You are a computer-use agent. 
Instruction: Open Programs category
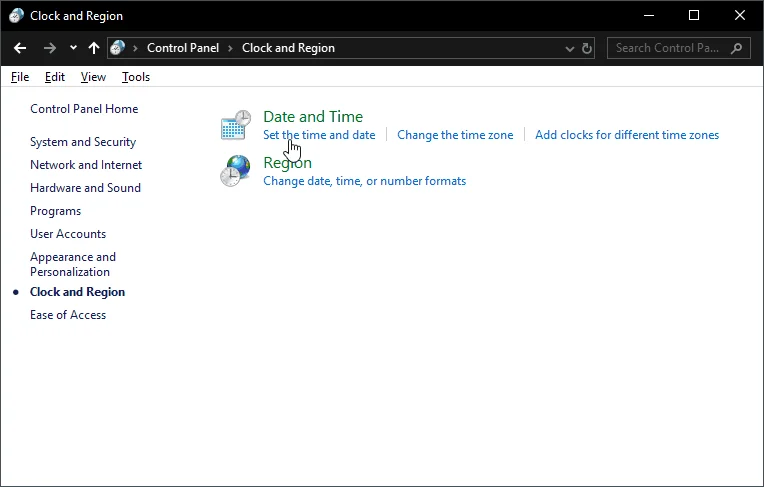pyautogui.click(x=56, y=211)
